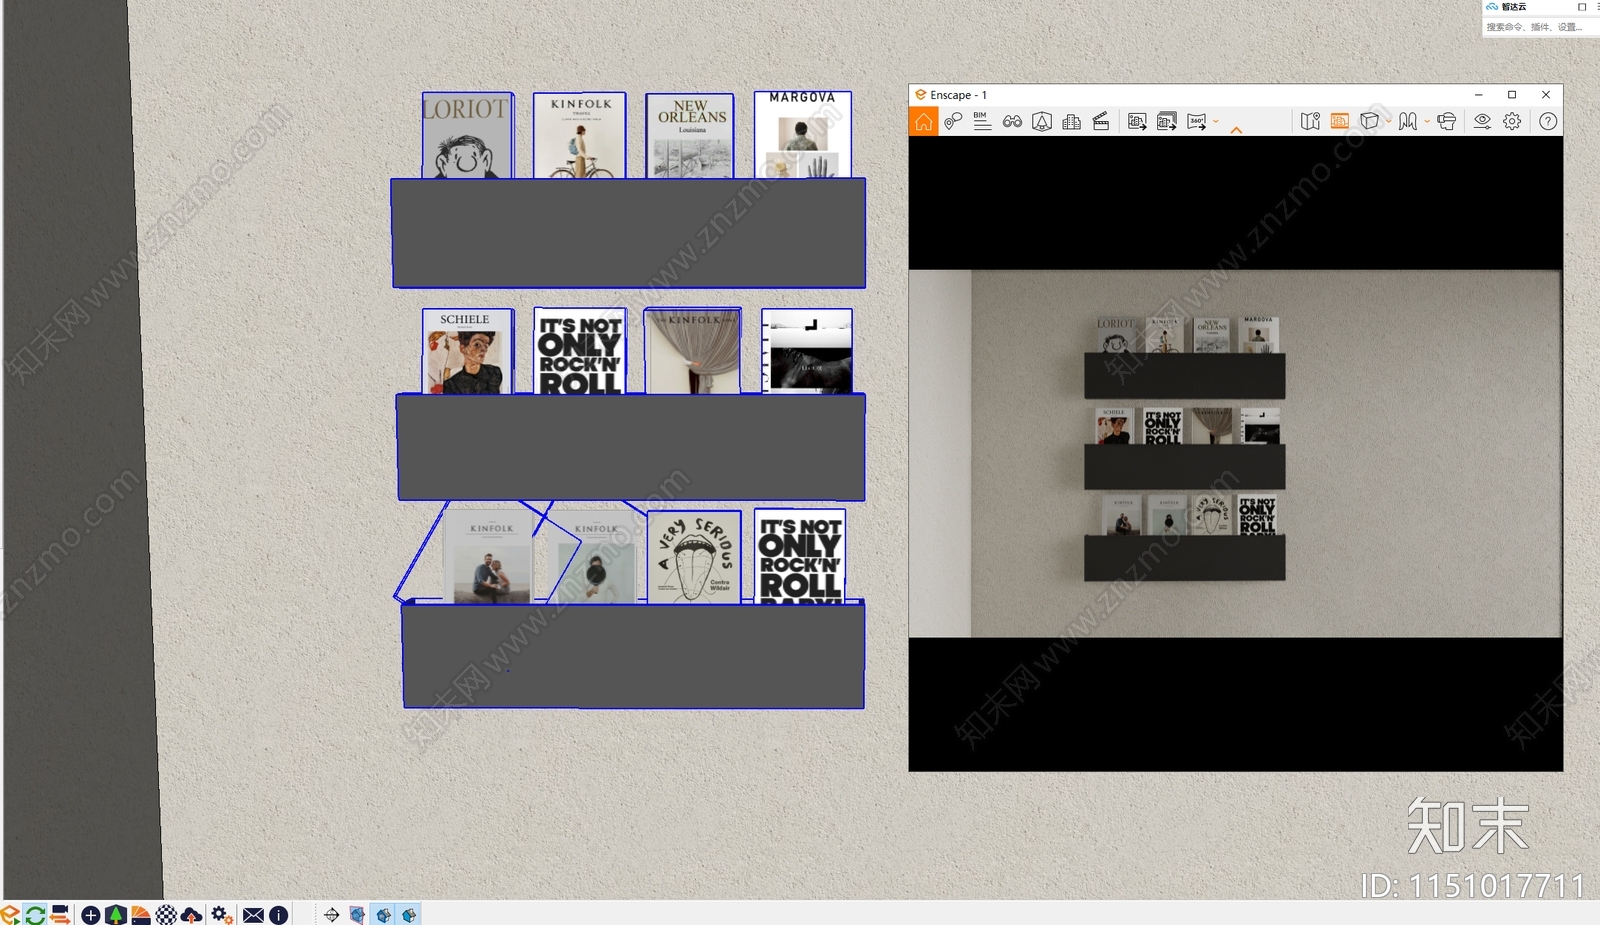Click Enscape Objects plus icon
This screenshot has width=1600, height=925.
90,914
